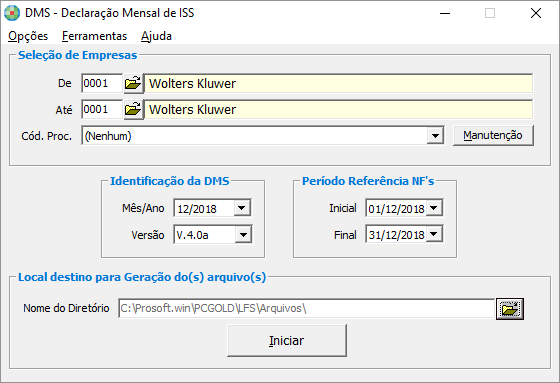Click the De company code field
560x383 pixels.
pos(102,84)
